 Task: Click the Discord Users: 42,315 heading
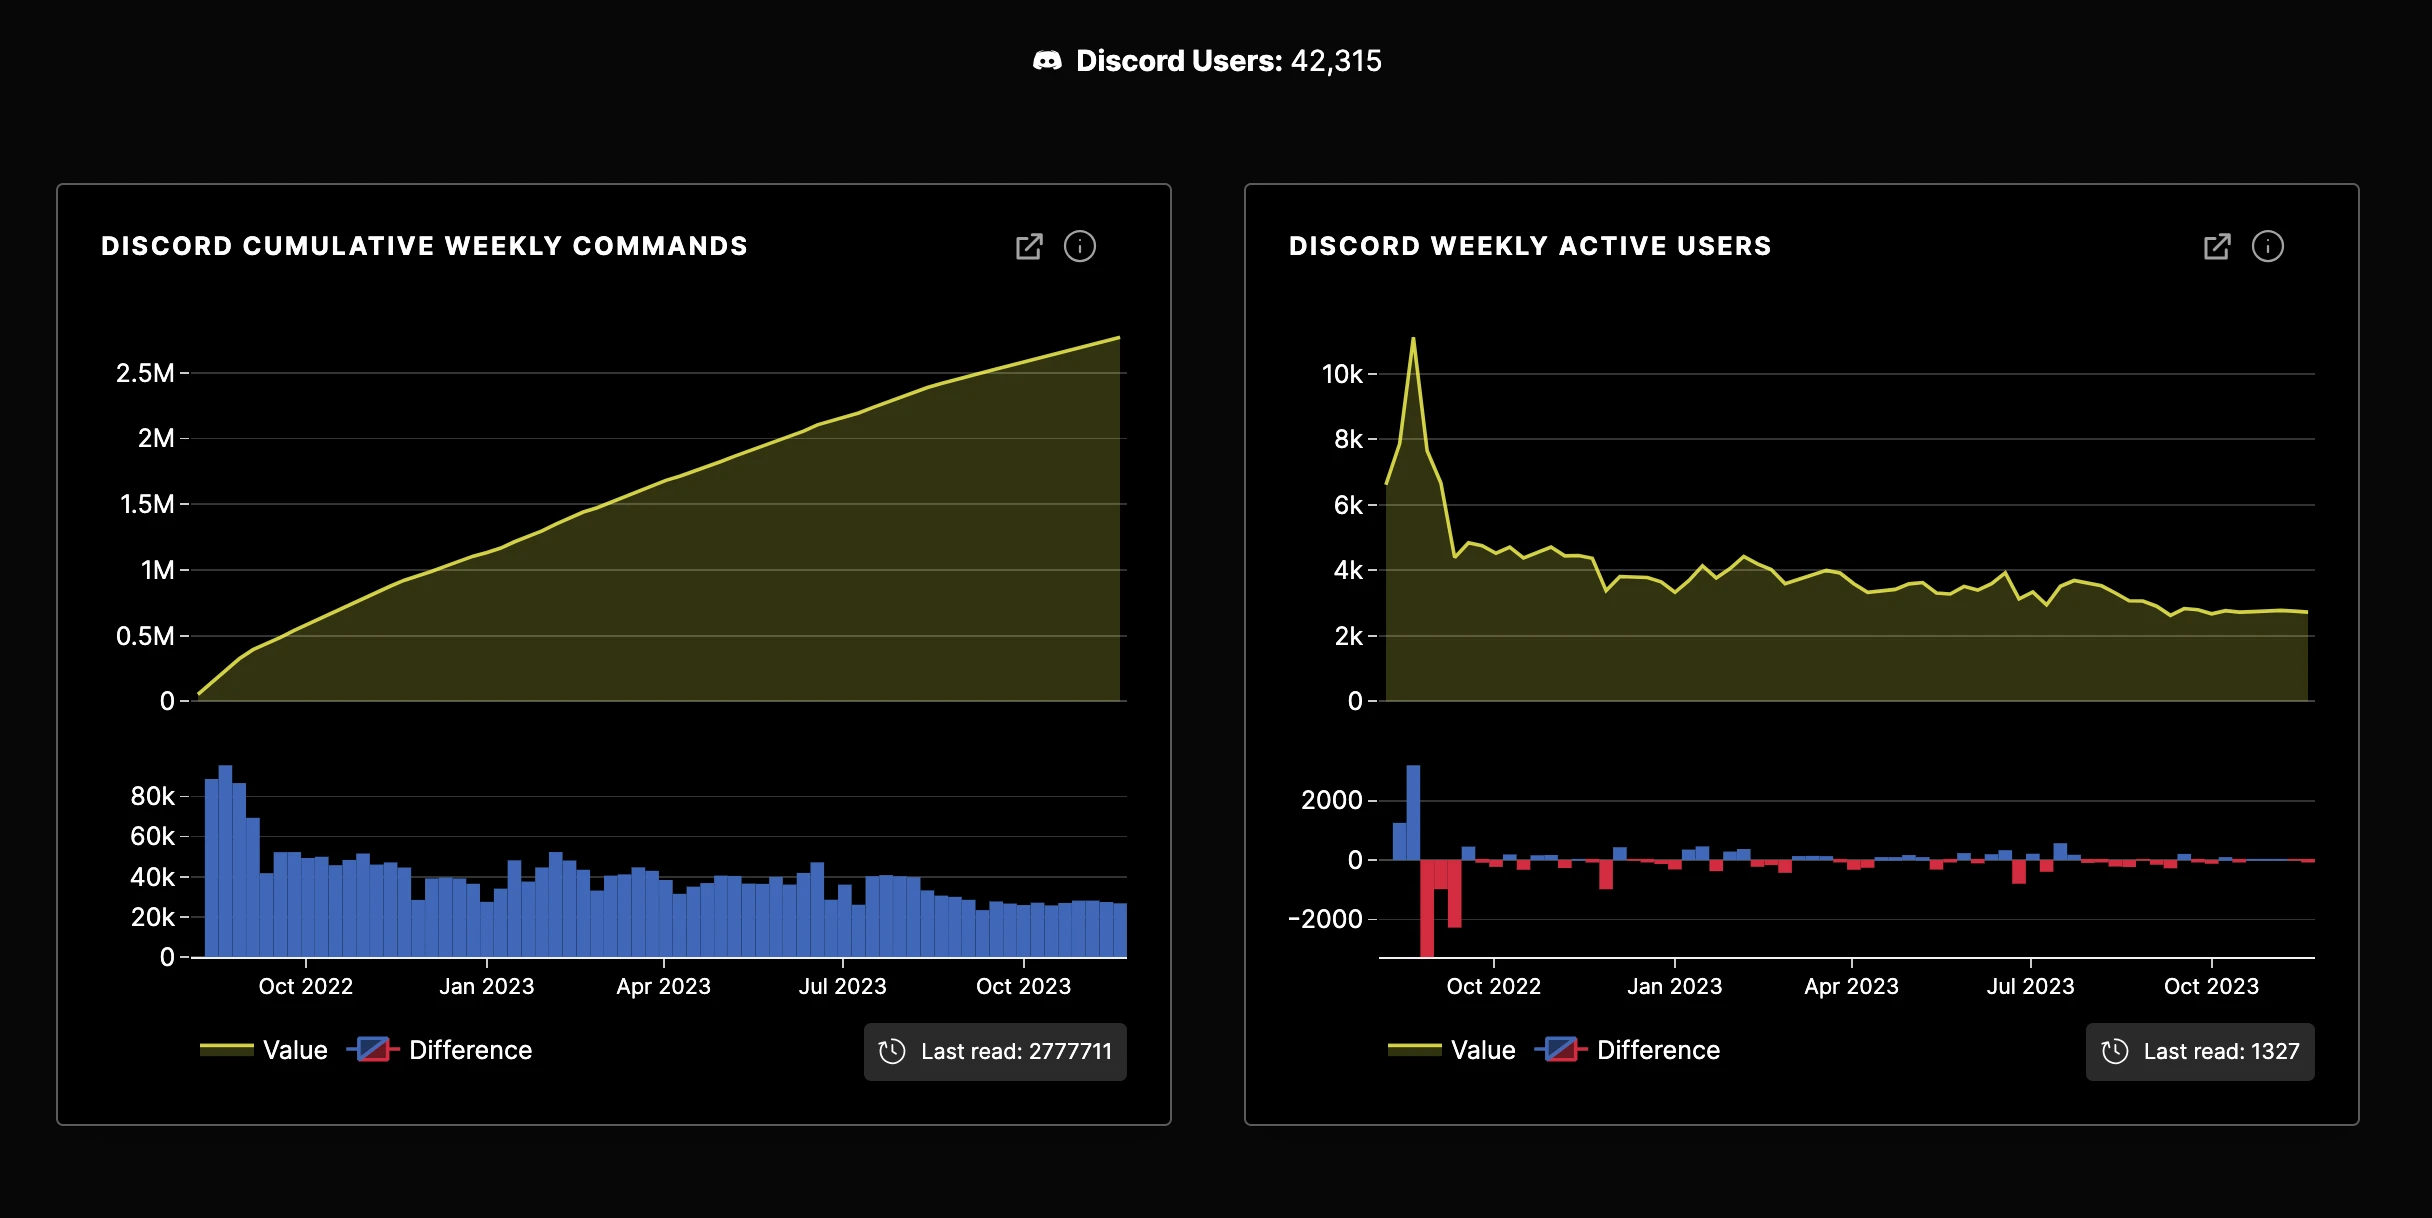(1228, 61)
